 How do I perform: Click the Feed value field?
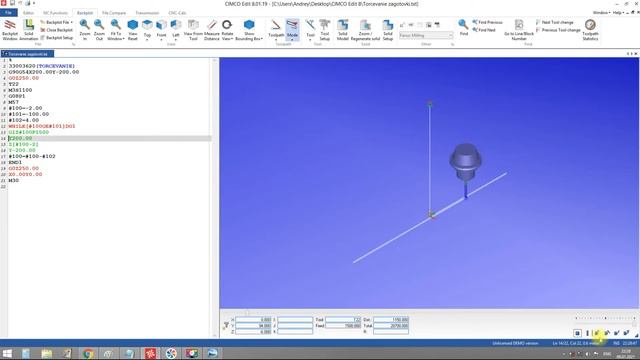coord(343,326)
